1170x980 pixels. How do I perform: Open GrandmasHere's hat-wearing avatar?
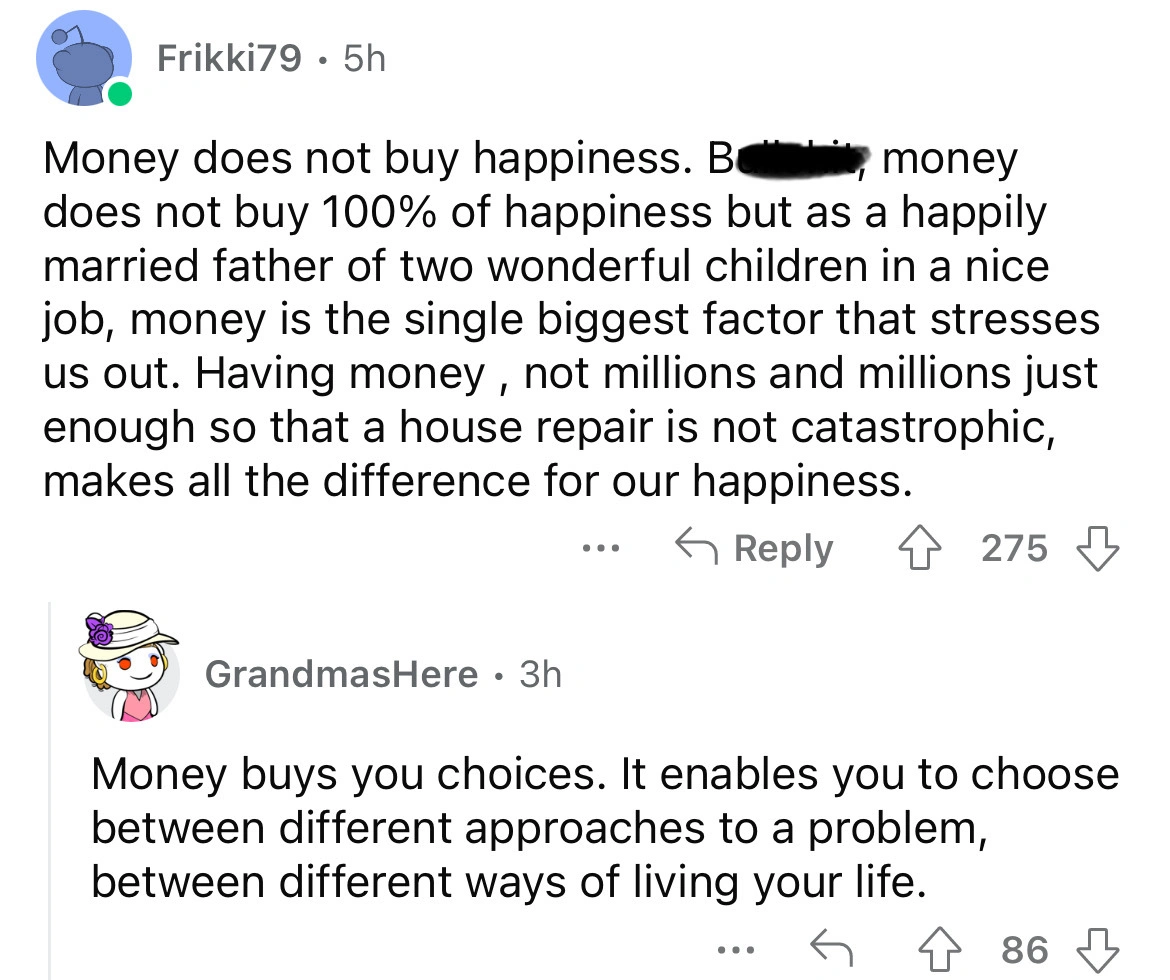[131, 667]
